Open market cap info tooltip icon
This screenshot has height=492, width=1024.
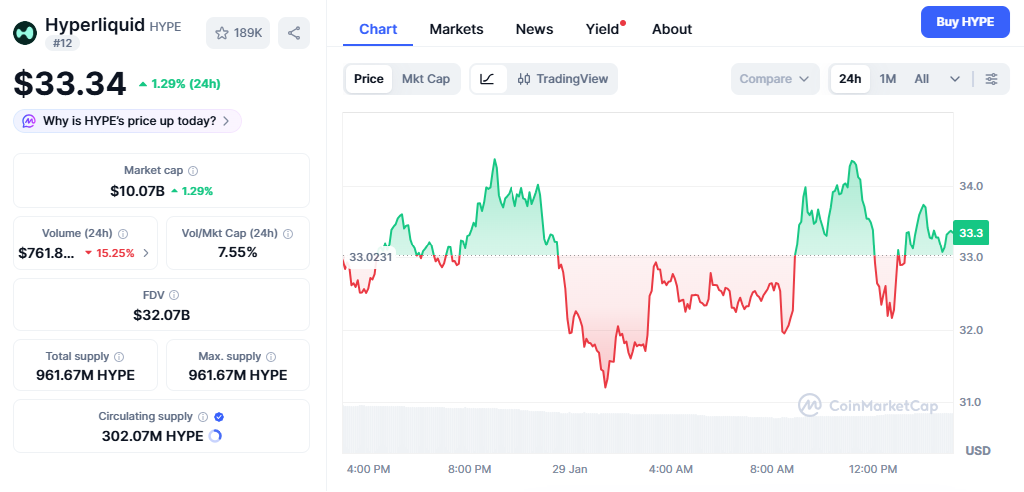pos(193,171)
